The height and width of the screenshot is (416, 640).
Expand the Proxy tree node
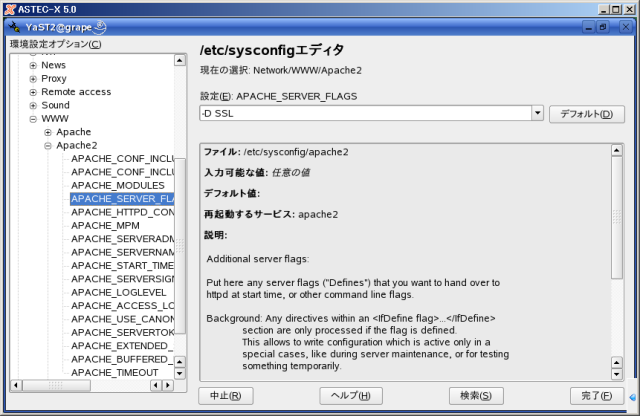(33, 78)
